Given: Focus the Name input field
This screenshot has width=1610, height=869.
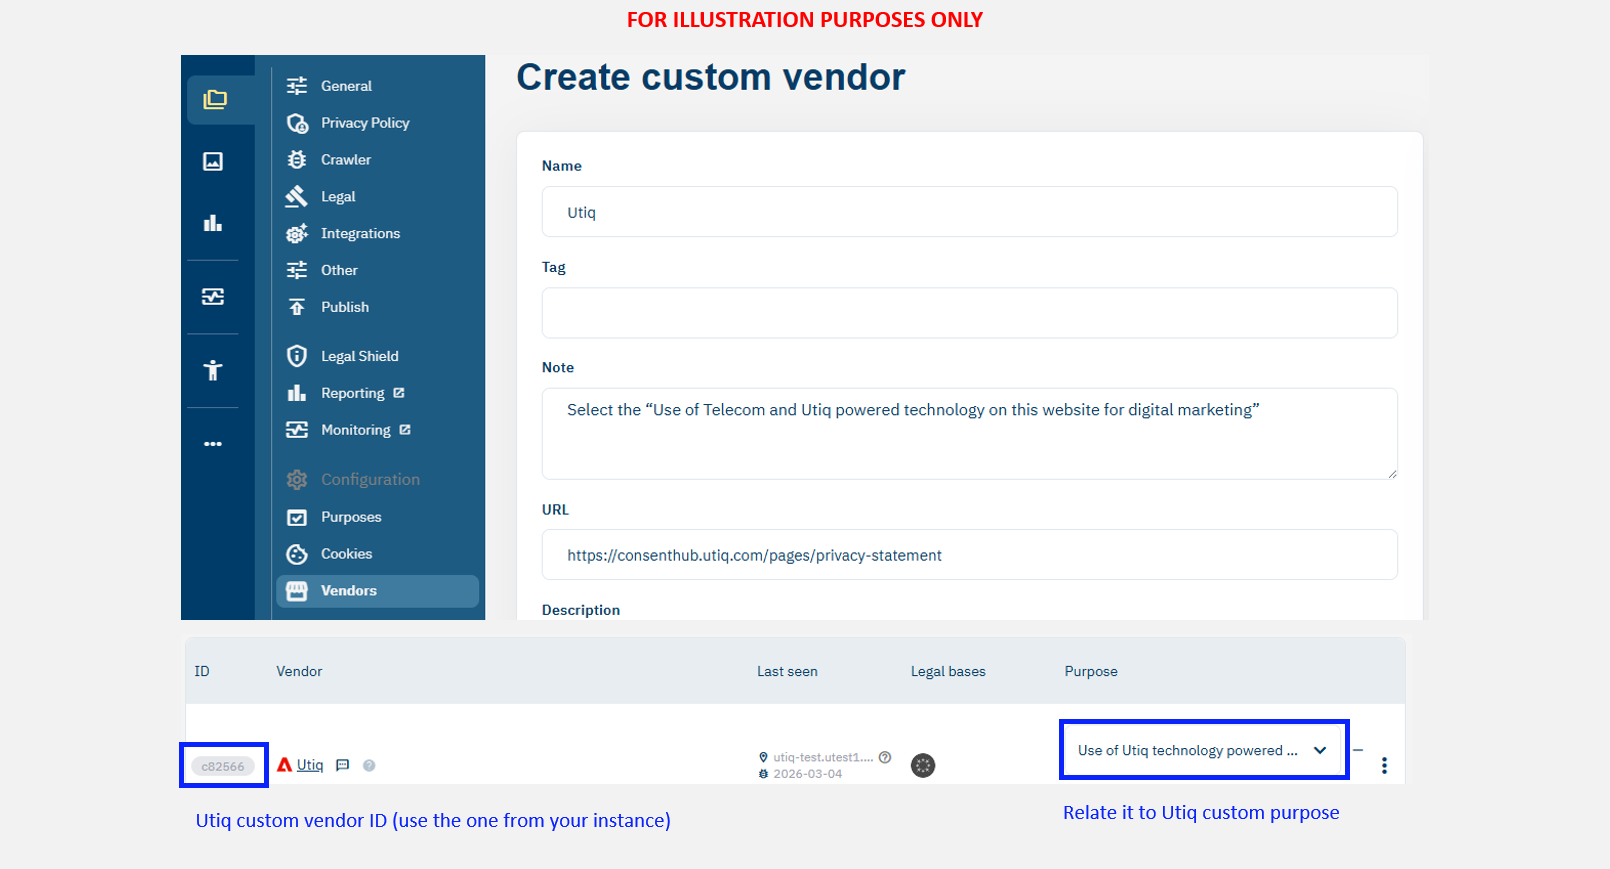Looking at the screenshot, I should [x=969, y=212].
